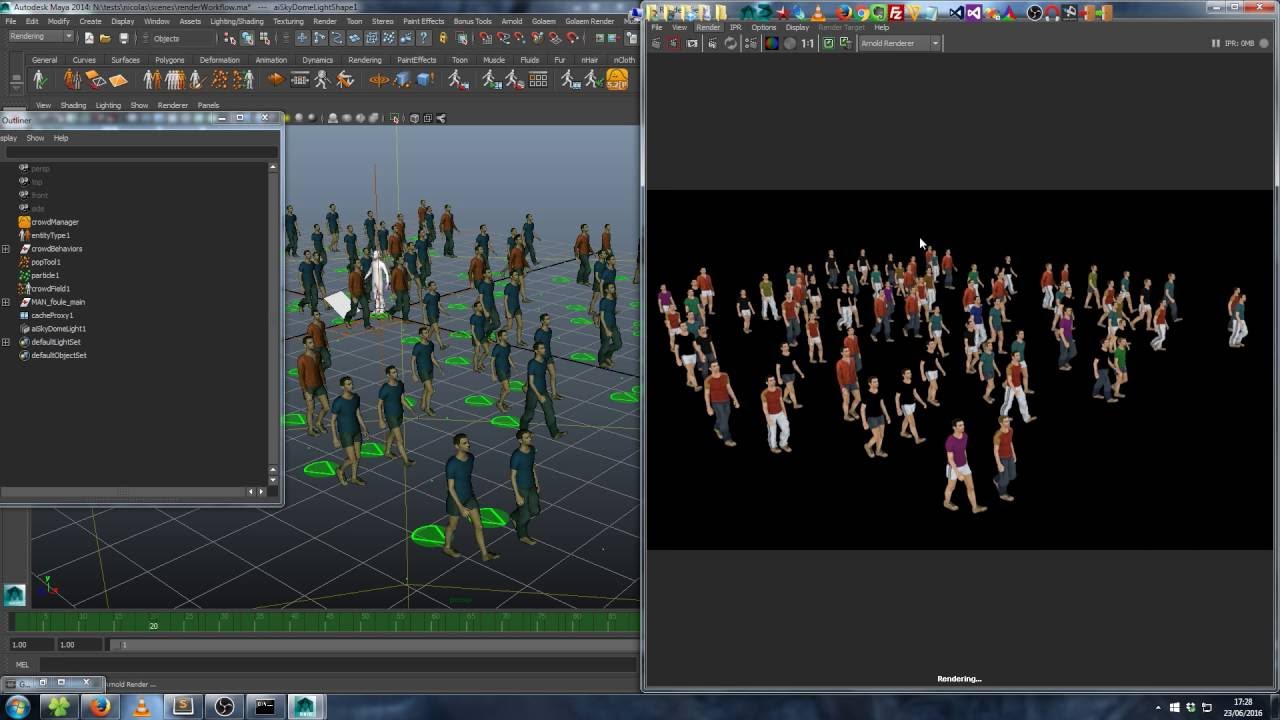
Task: Open the Lighting/Shading menu
Action: click(237, 21)
